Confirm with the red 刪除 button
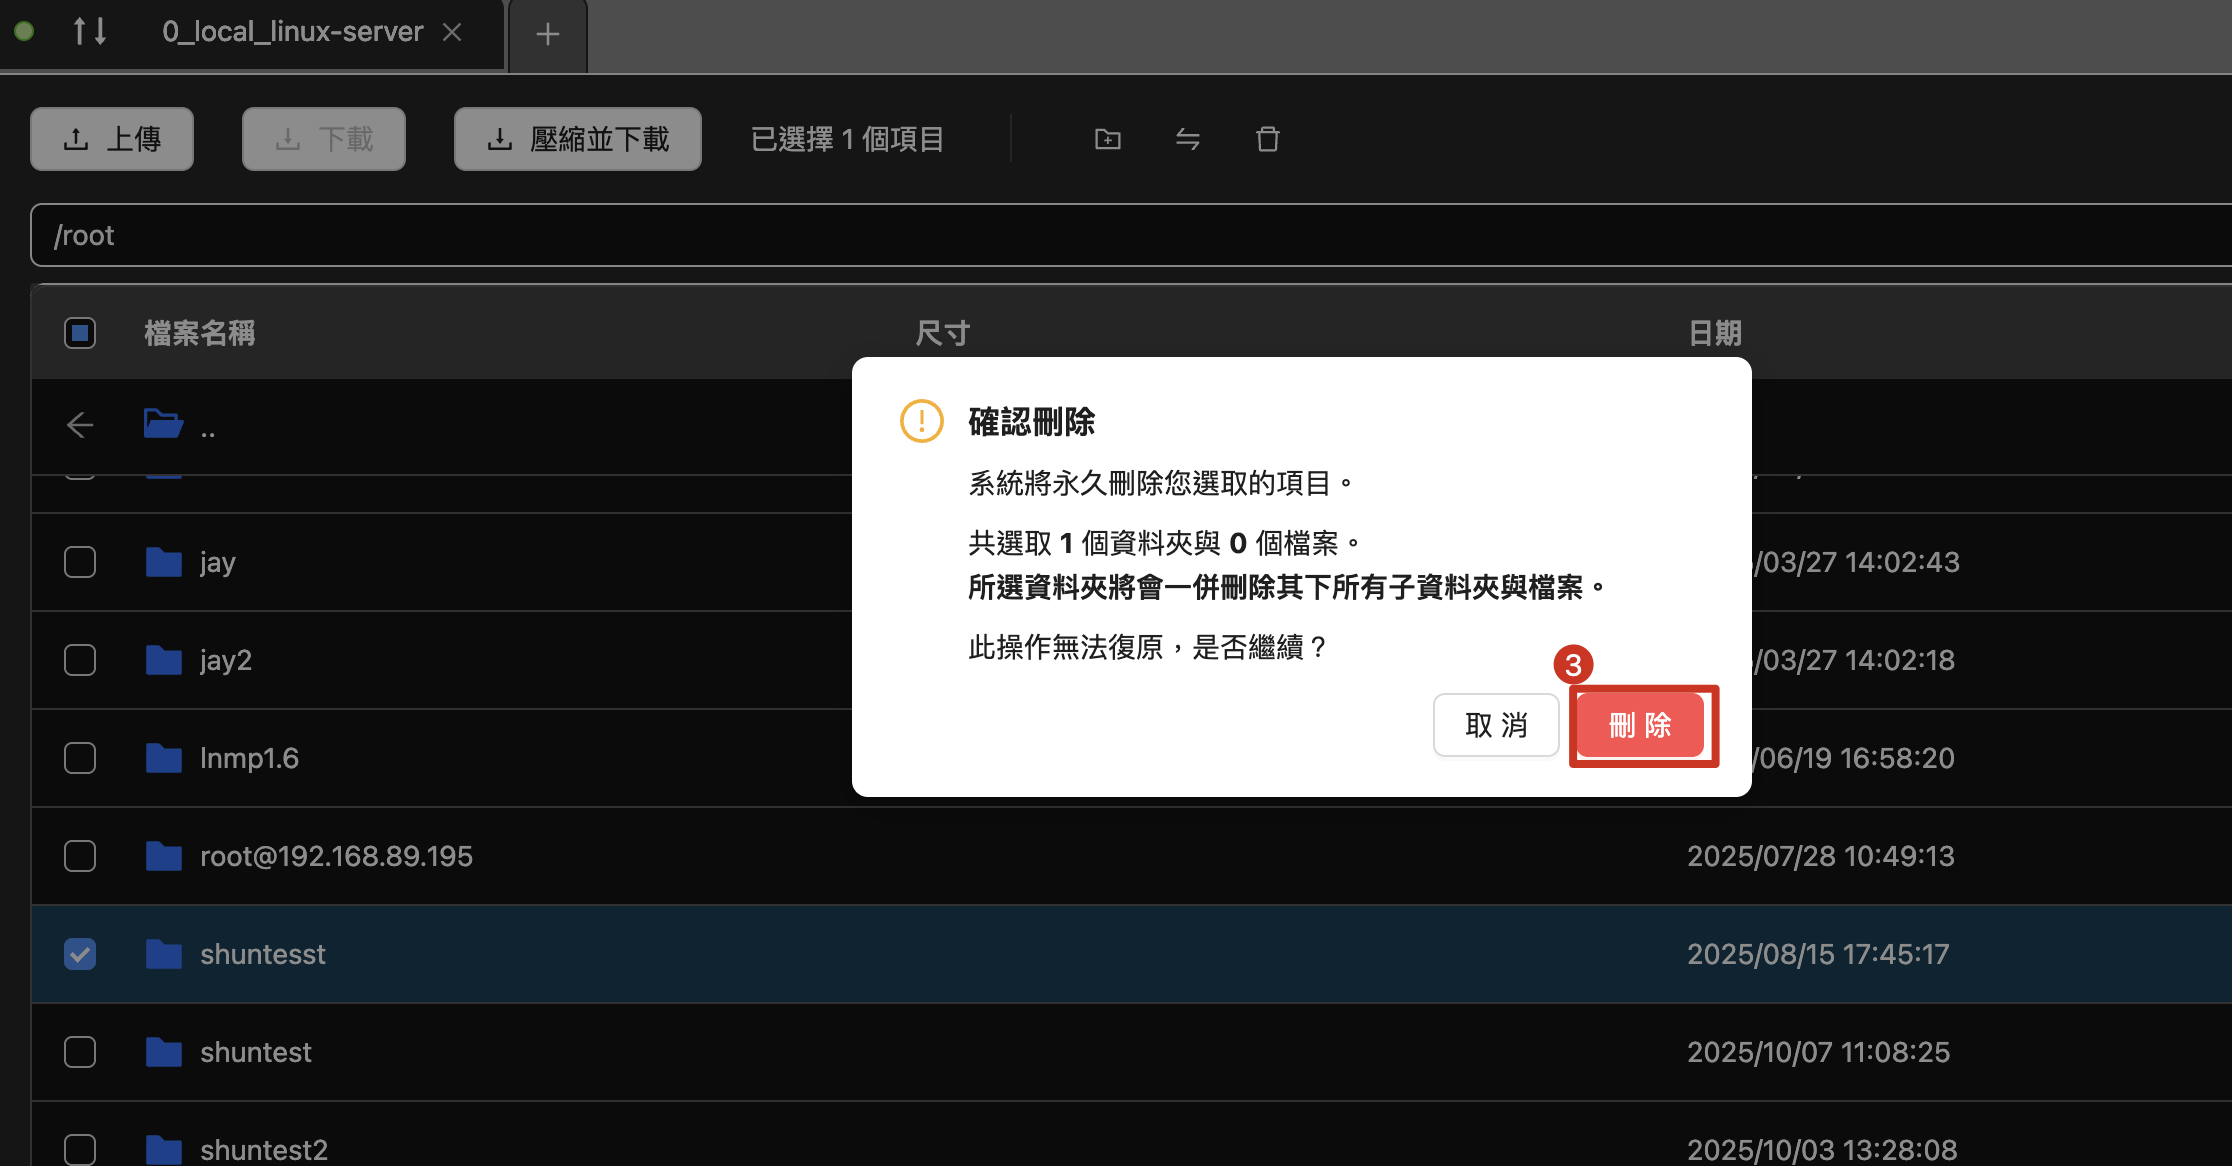The image size is (2232, 1166). point(1640,725)
